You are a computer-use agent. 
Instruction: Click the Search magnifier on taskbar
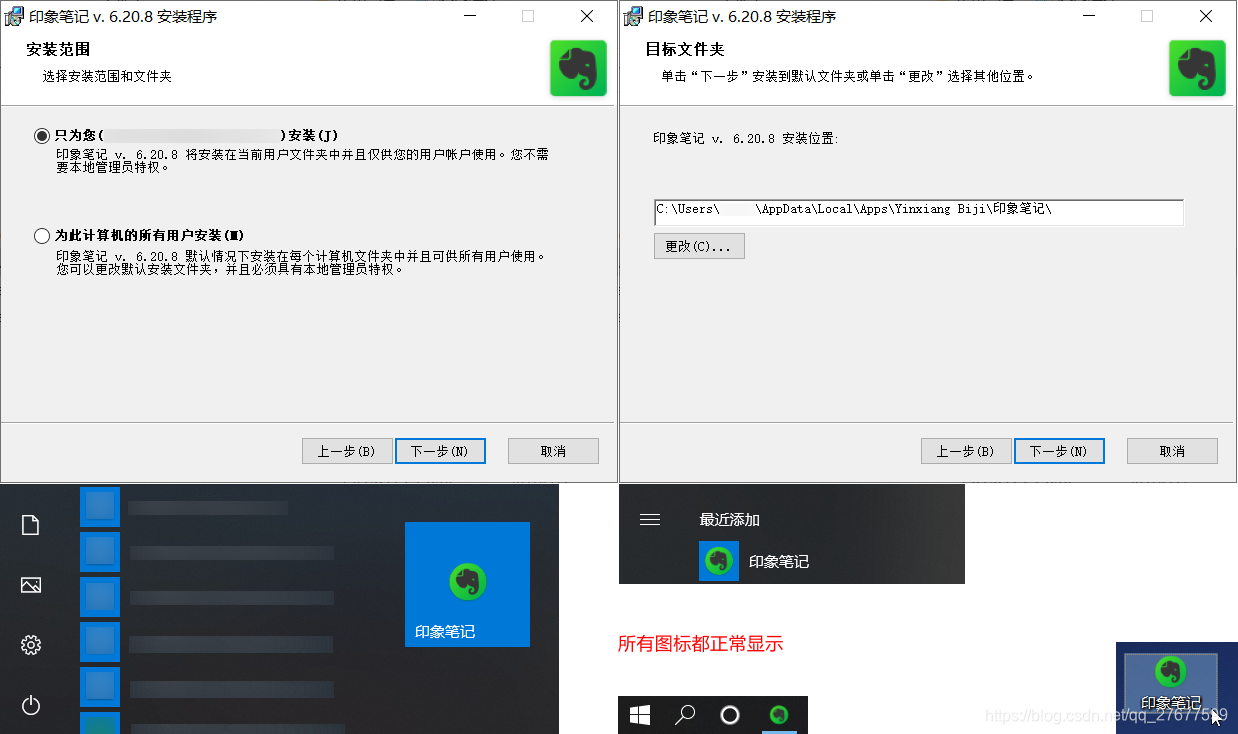tap(685, 715)
